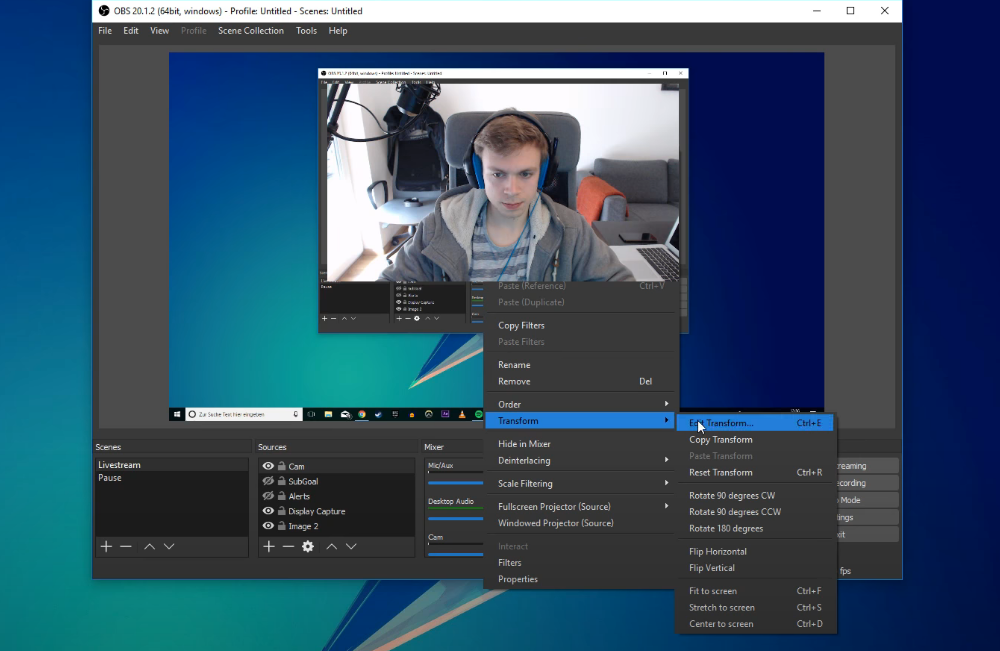The height and width of the screenshot is (651, 1000).
Task: Open the Tools menu
Action: pyautogui.click(x=306, y=30)
